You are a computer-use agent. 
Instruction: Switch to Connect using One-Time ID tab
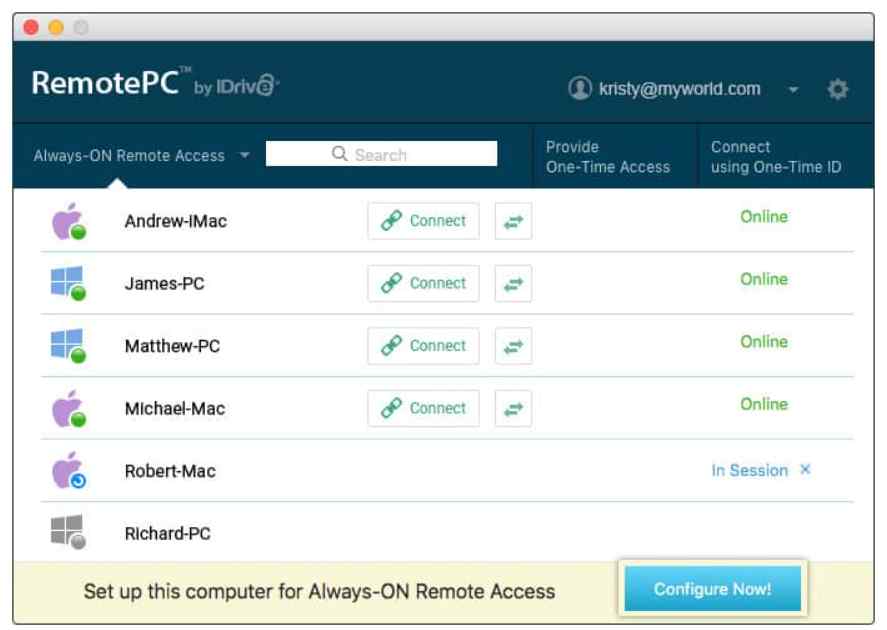[x=776, y=157]
